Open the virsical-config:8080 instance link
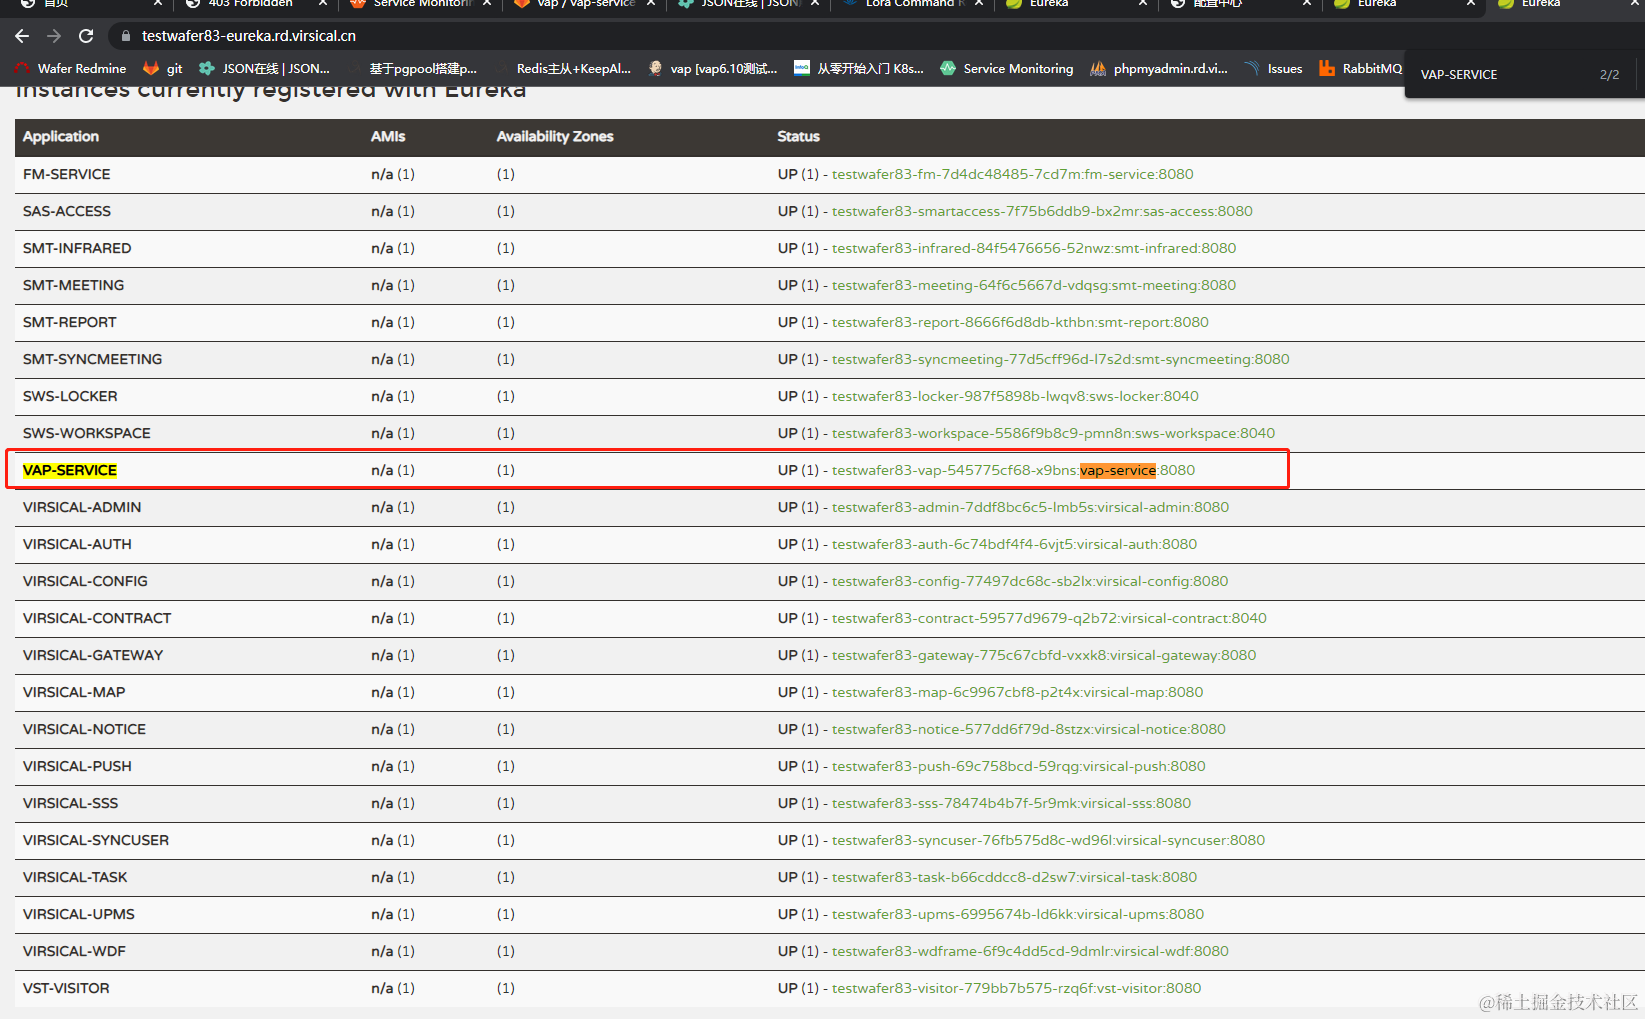 (1030, 581)
